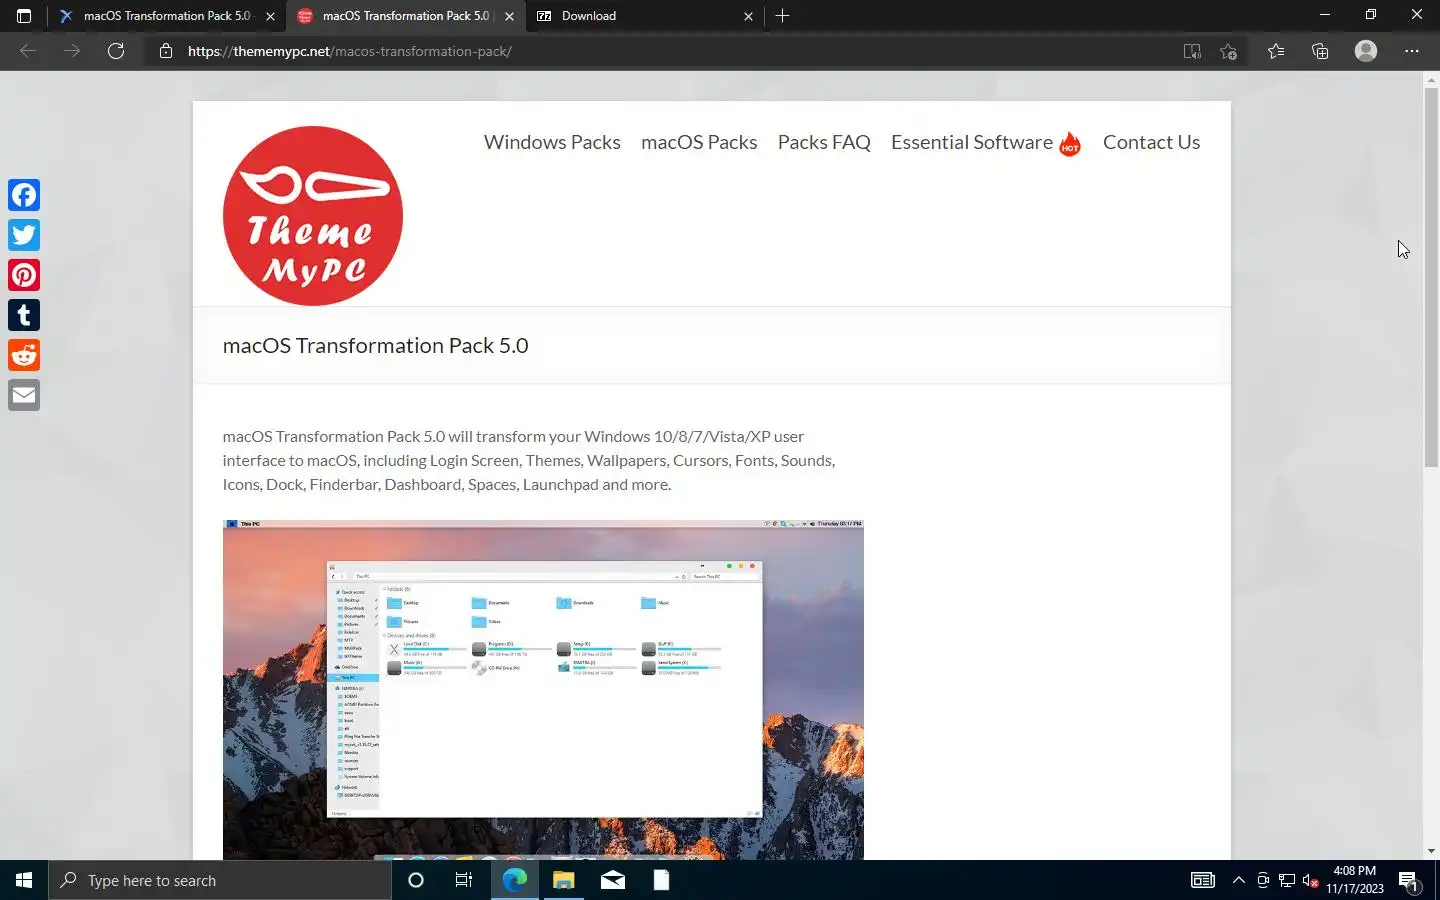Image resolution: width=1440 pixels, height=900 pixels.
Task: Click the muted volume tray icon
Action: pos(1311,880)
